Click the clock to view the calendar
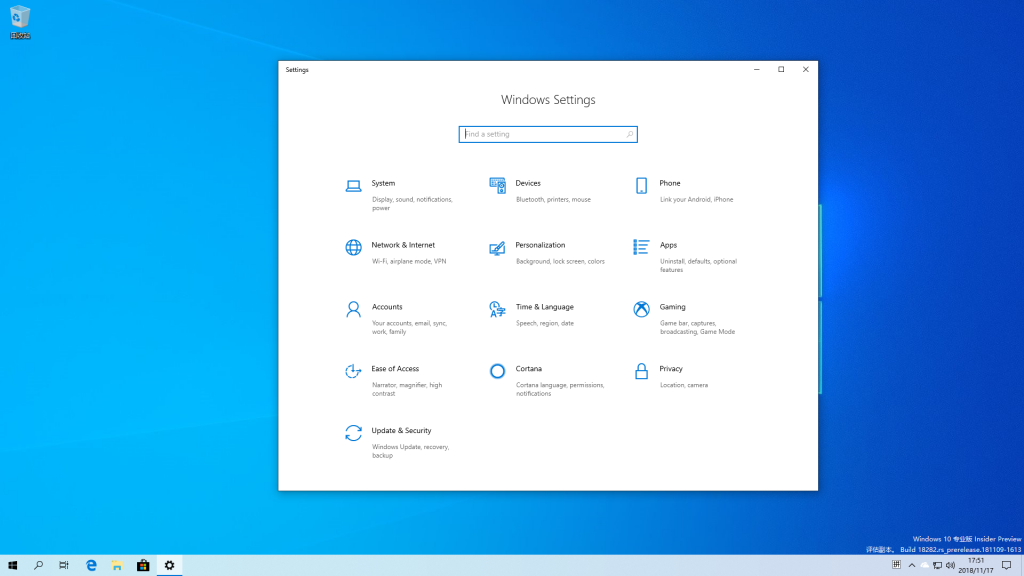 (974, 565)
